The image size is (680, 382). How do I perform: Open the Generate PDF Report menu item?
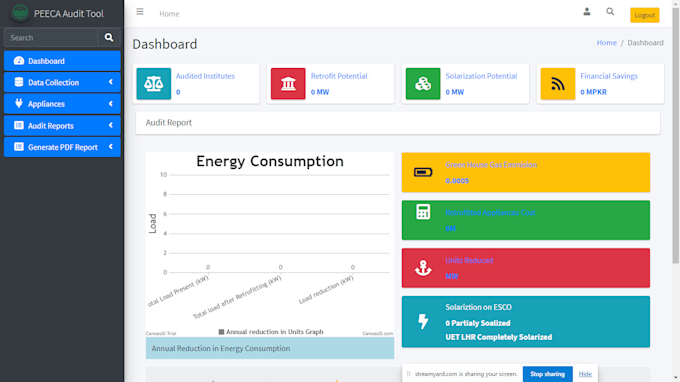62,147
